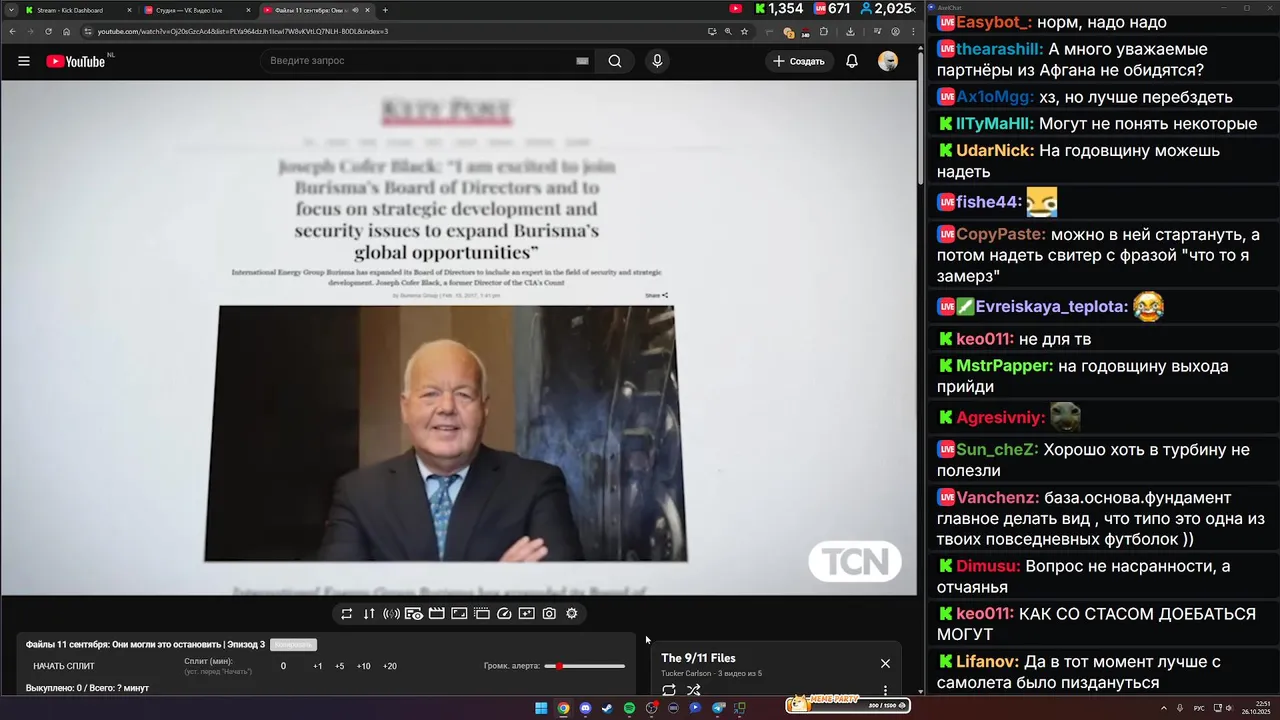Go back in browser history
Screen dimensions: 1280x720
point(11,31)
